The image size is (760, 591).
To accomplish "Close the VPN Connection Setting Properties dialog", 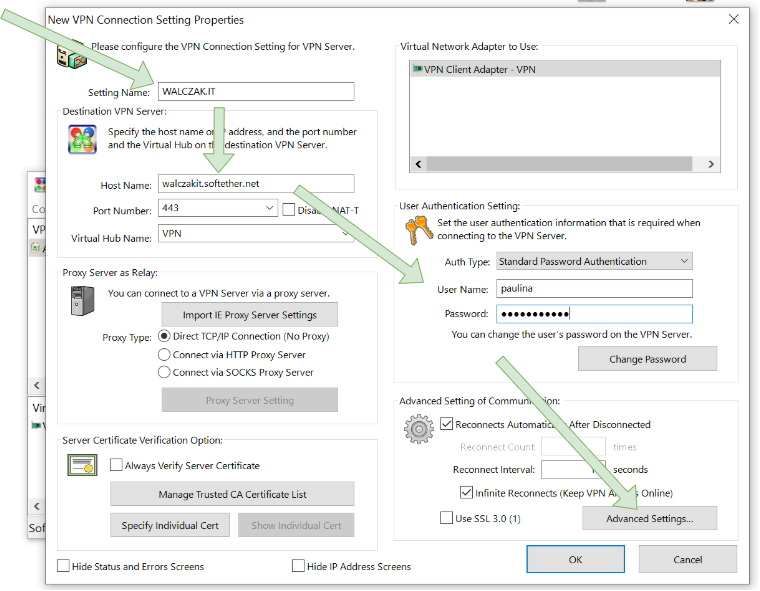I will [733, 19].
